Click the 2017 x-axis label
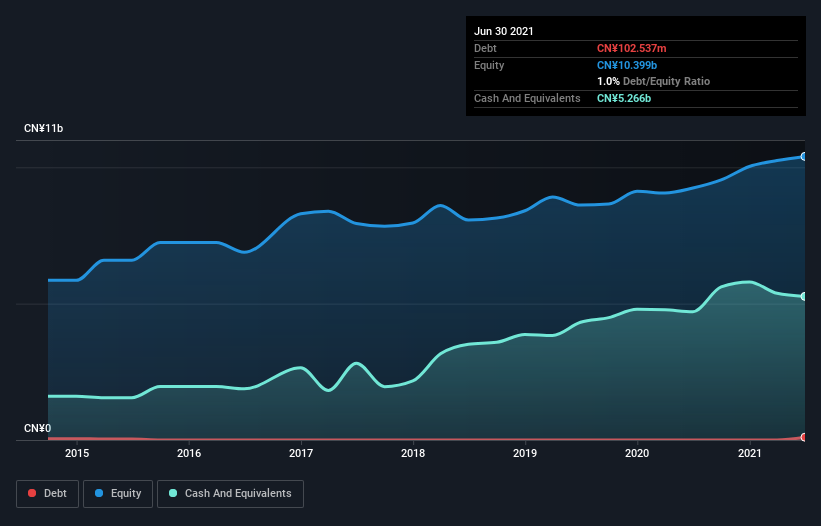821x526 pixels. pyautogui.click(x=301, y=453)
